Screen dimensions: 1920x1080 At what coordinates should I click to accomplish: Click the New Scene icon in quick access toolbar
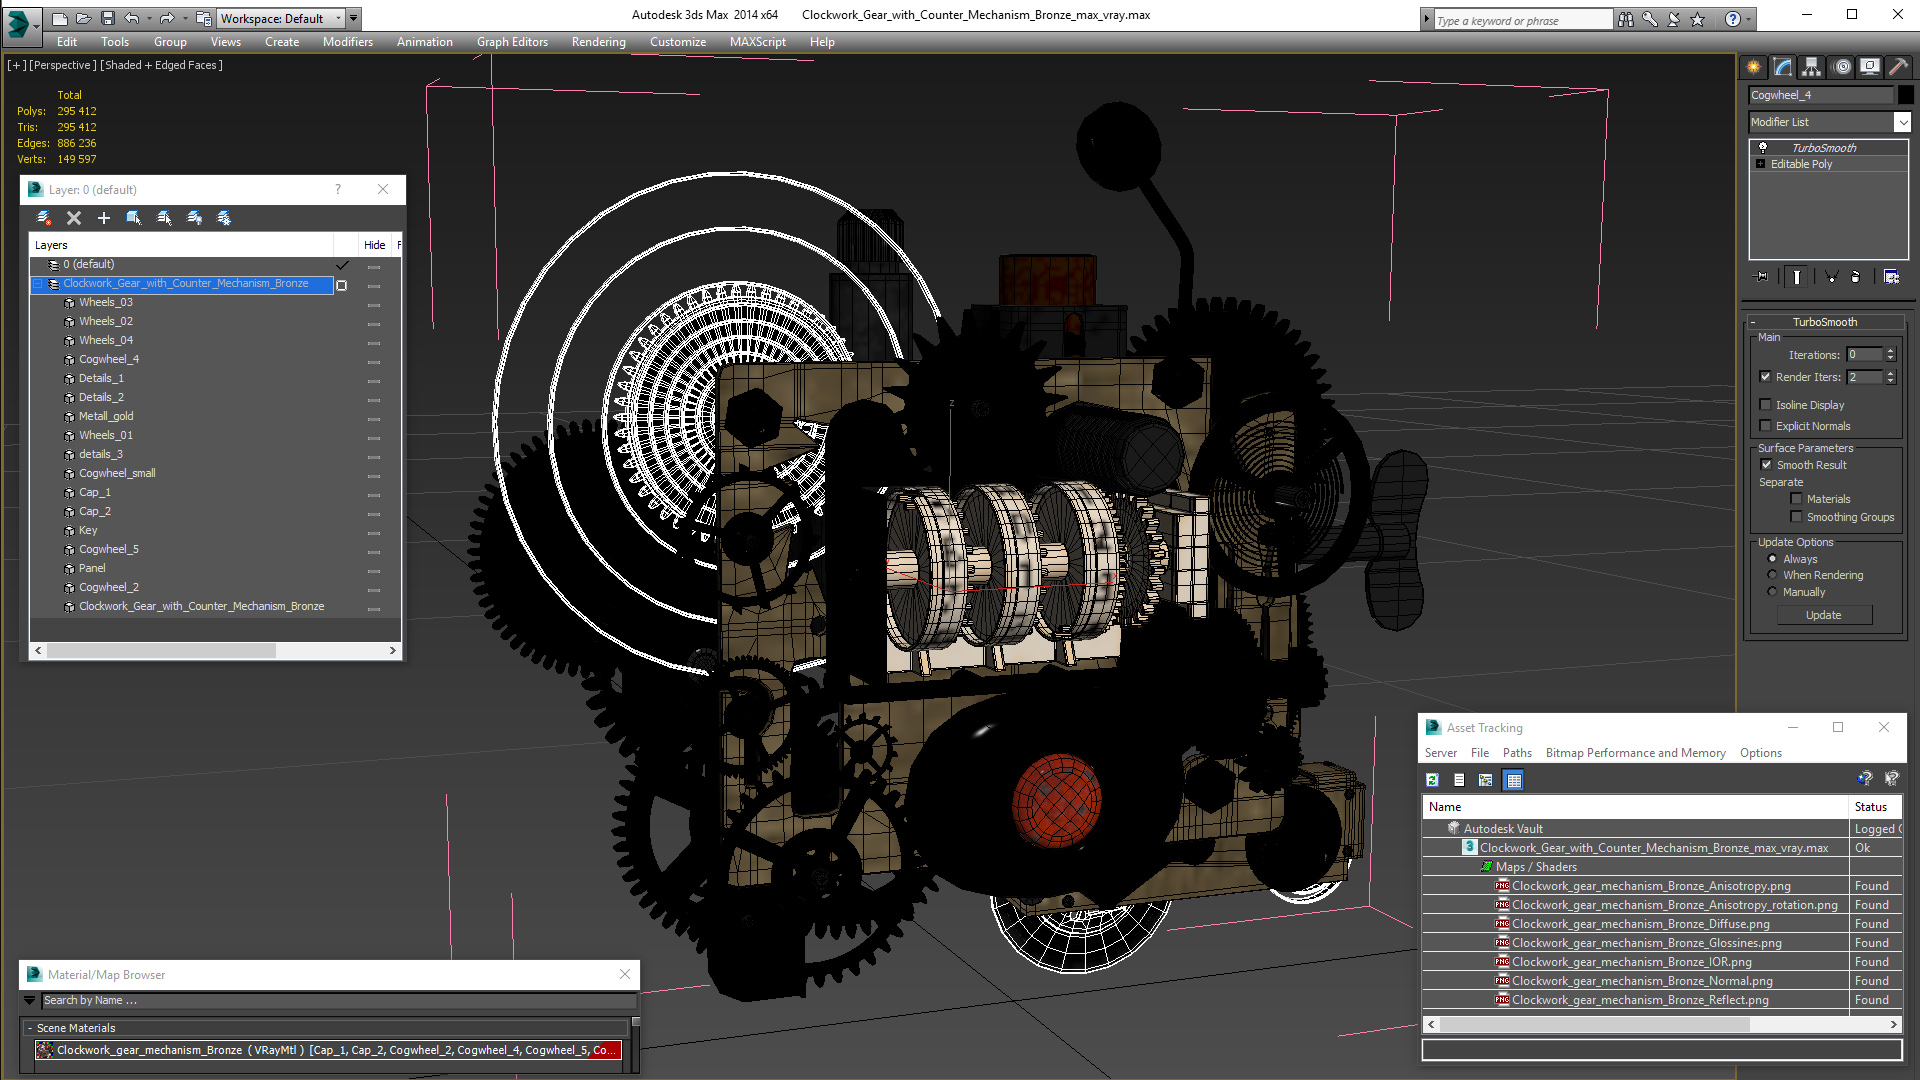pos(60,18)
